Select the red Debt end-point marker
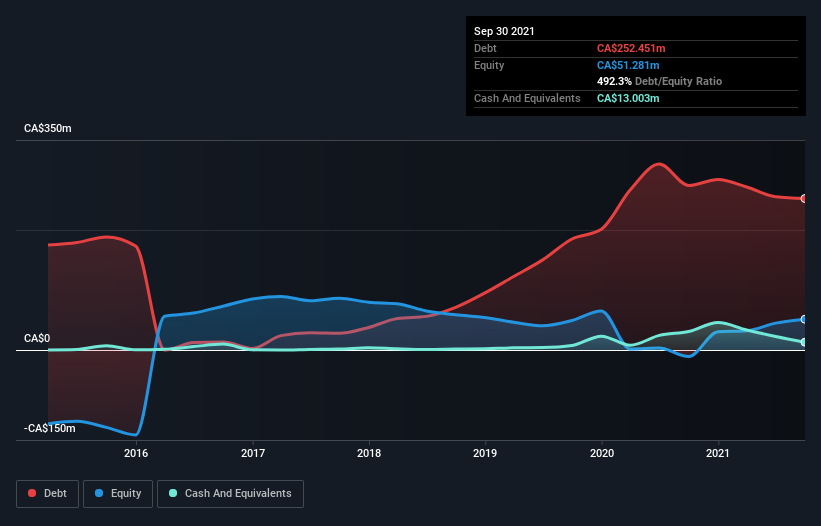 point(804,199)
